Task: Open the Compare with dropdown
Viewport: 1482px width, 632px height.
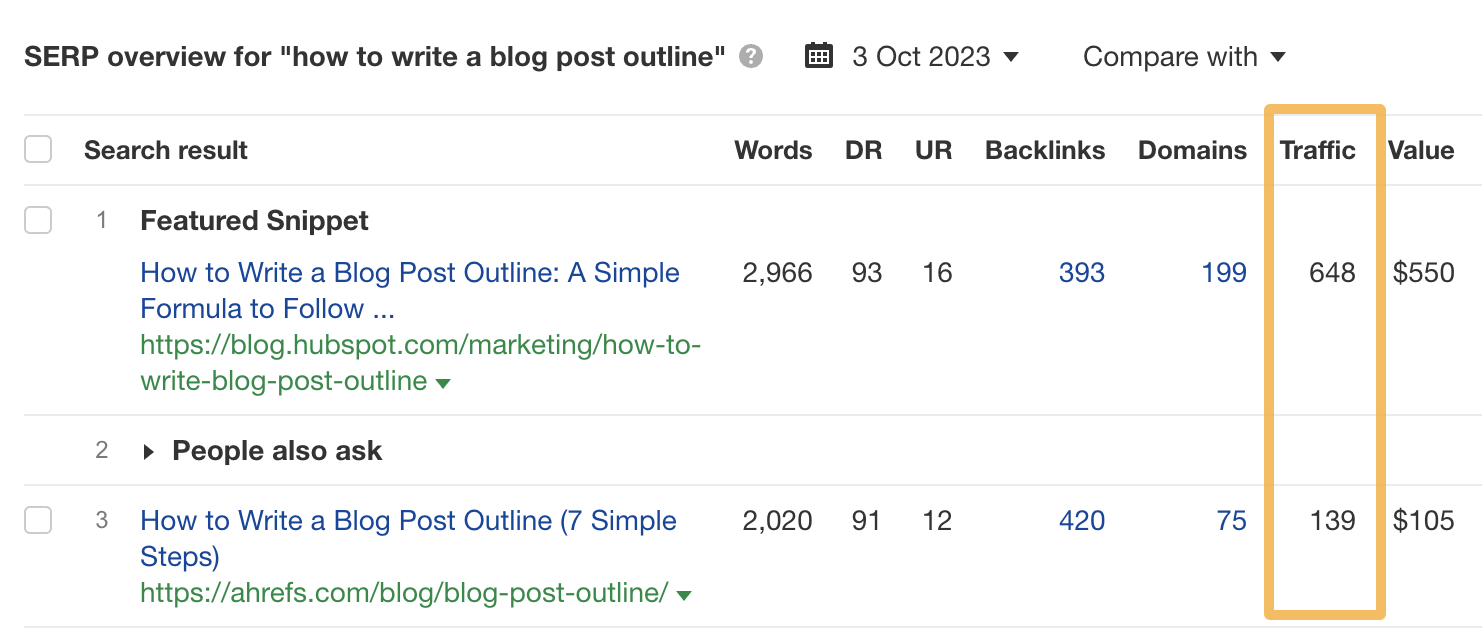Action: [x=1183, y=57]
